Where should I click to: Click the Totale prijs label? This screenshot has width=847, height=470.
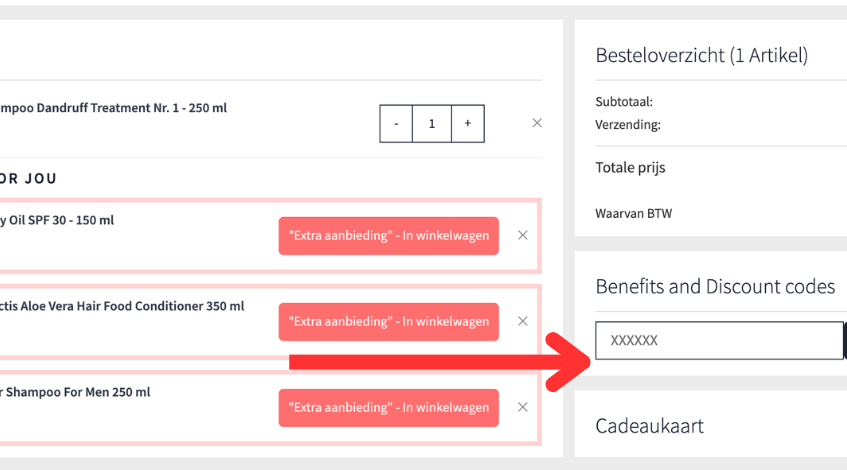630,167
